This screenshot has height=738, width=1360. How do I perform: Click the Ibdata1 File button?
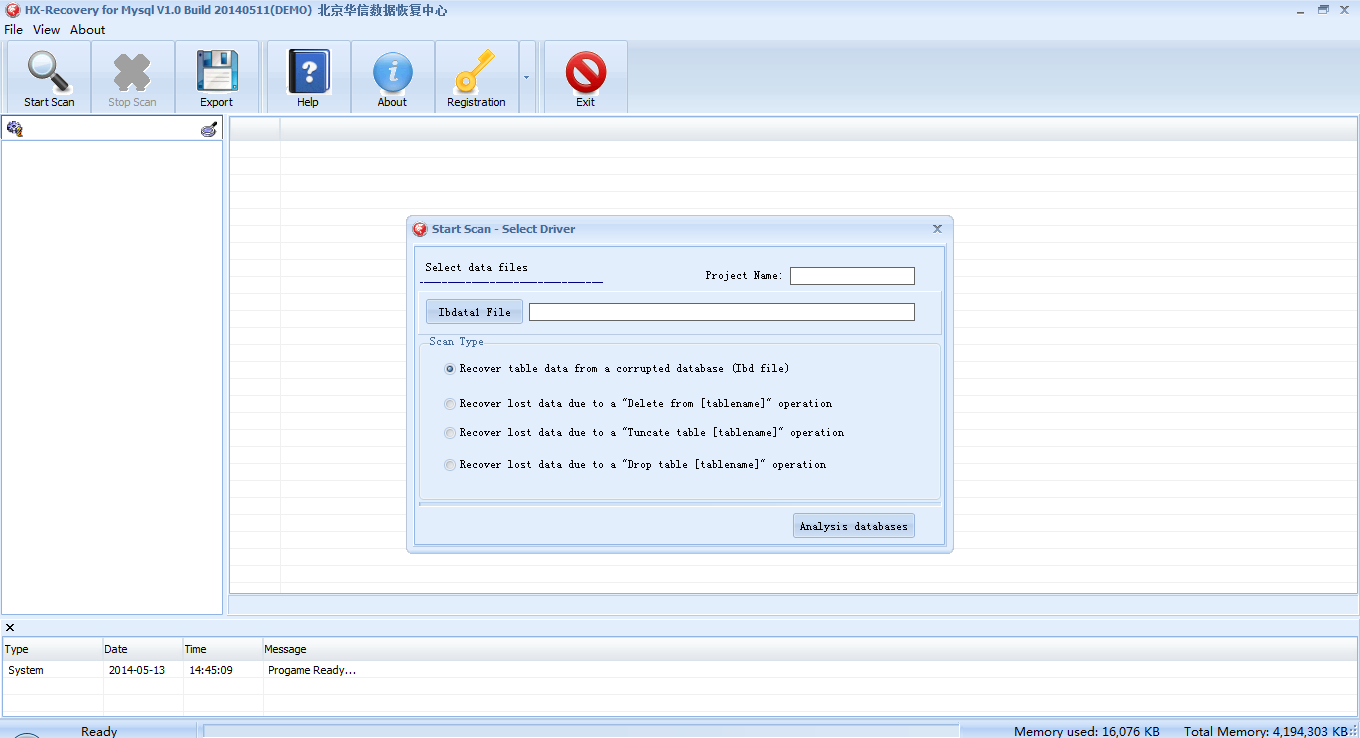474,312
